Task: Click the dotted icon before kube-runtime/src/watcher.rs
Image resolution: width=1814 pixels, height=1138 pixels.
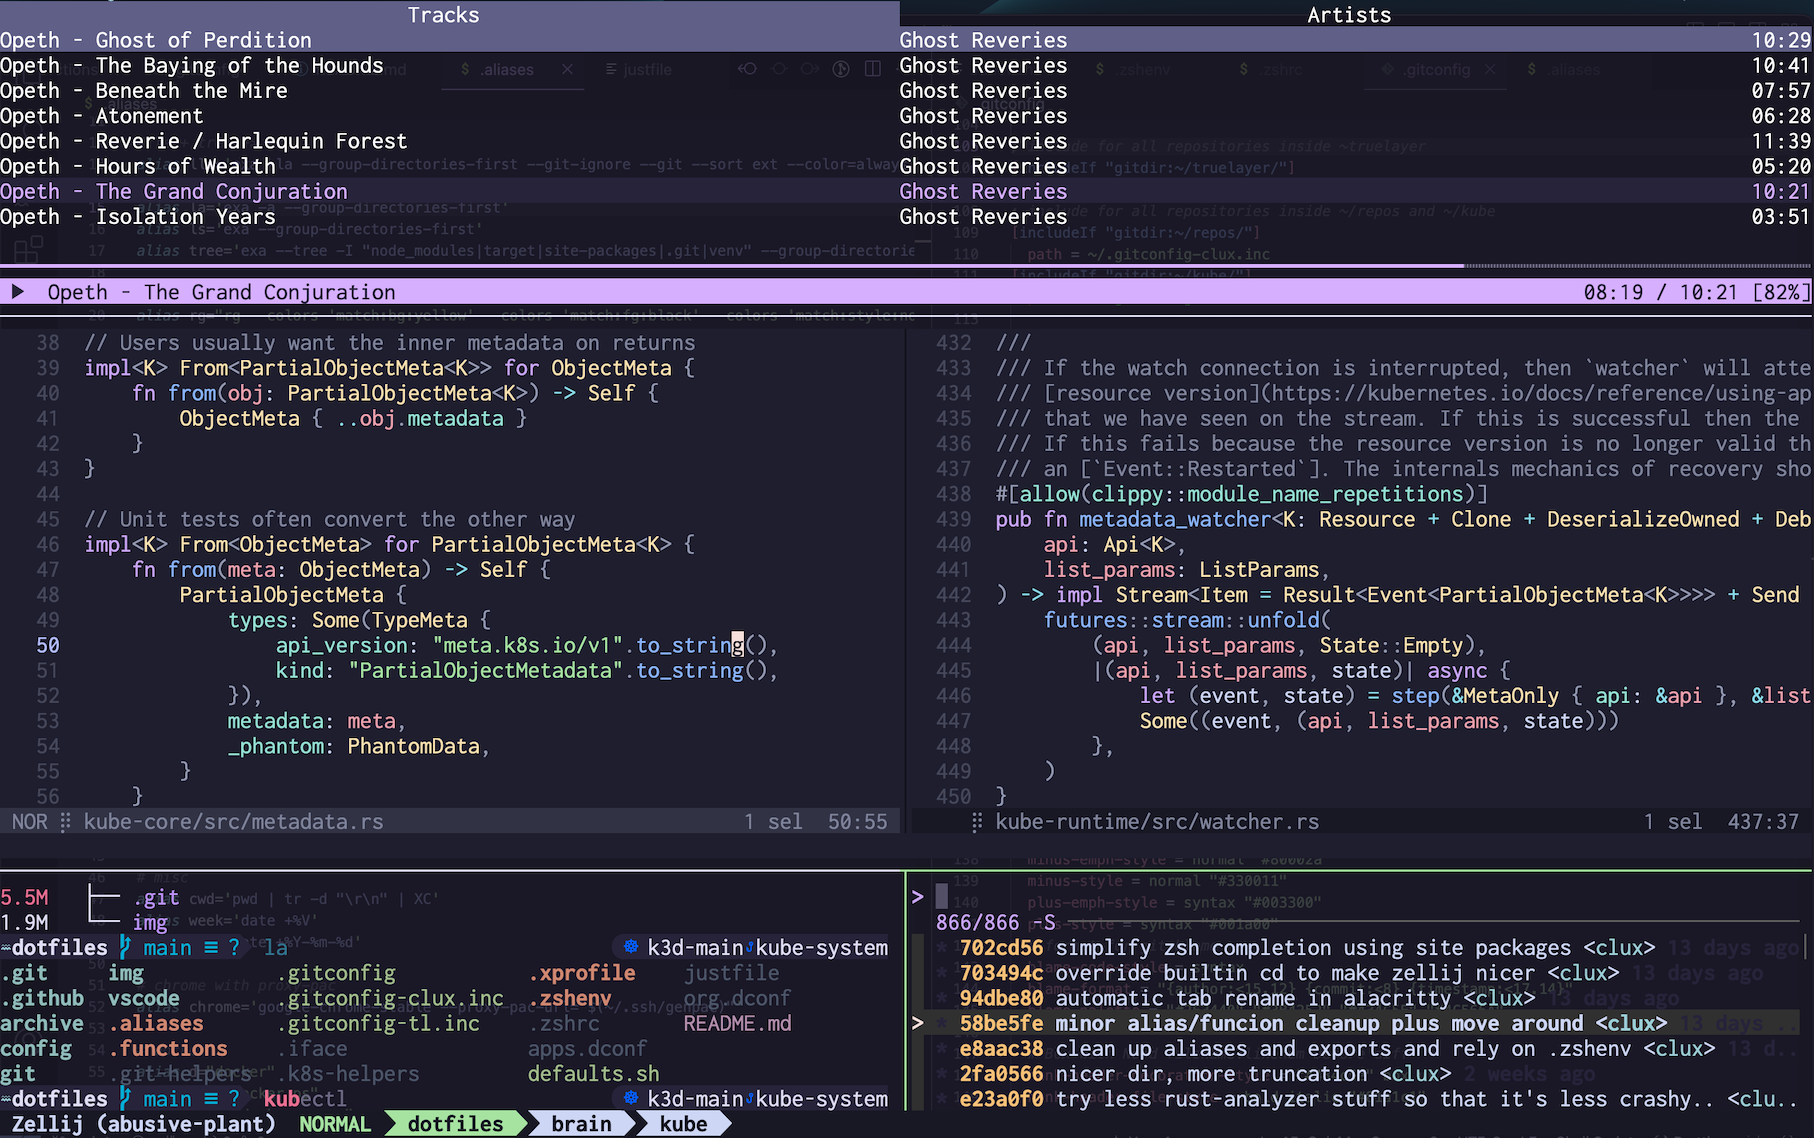Action: pos(977,822)
